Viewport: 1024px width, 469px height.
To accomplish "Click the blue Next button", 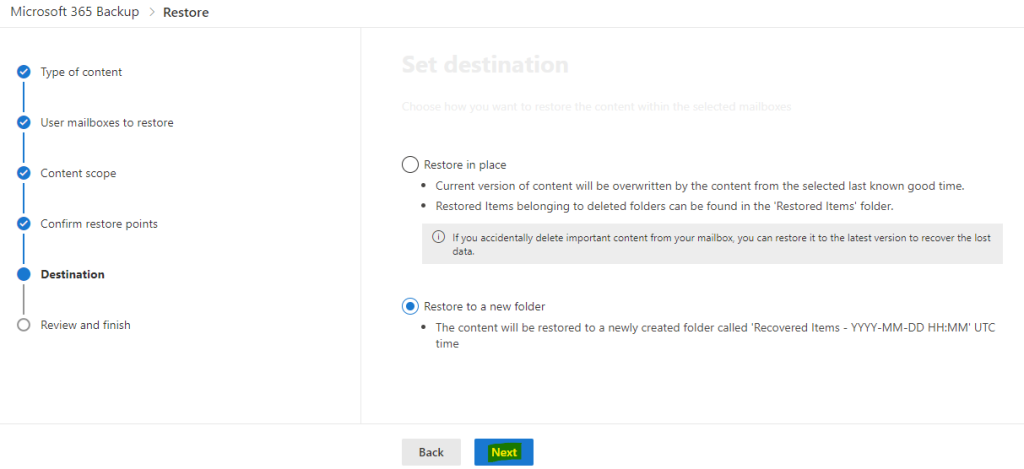I will click(504, 452).
